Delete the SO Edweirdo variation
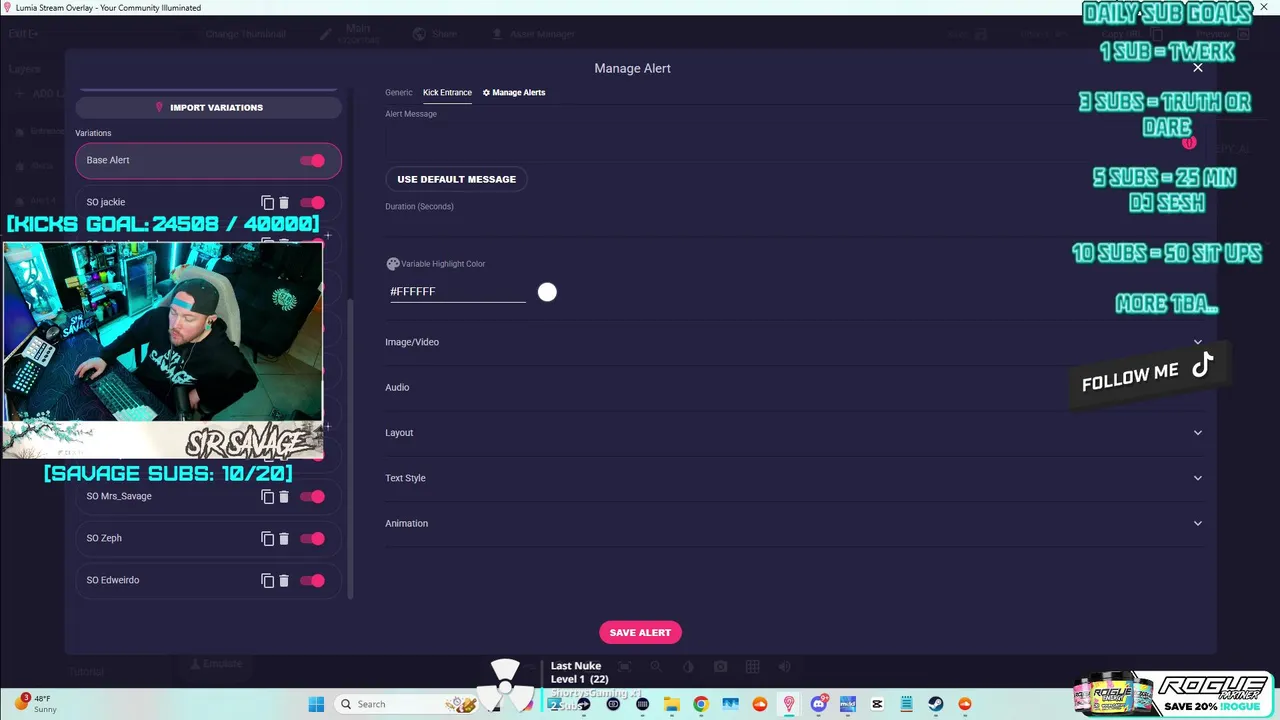 pyautogui.click(x=284, y=580)
